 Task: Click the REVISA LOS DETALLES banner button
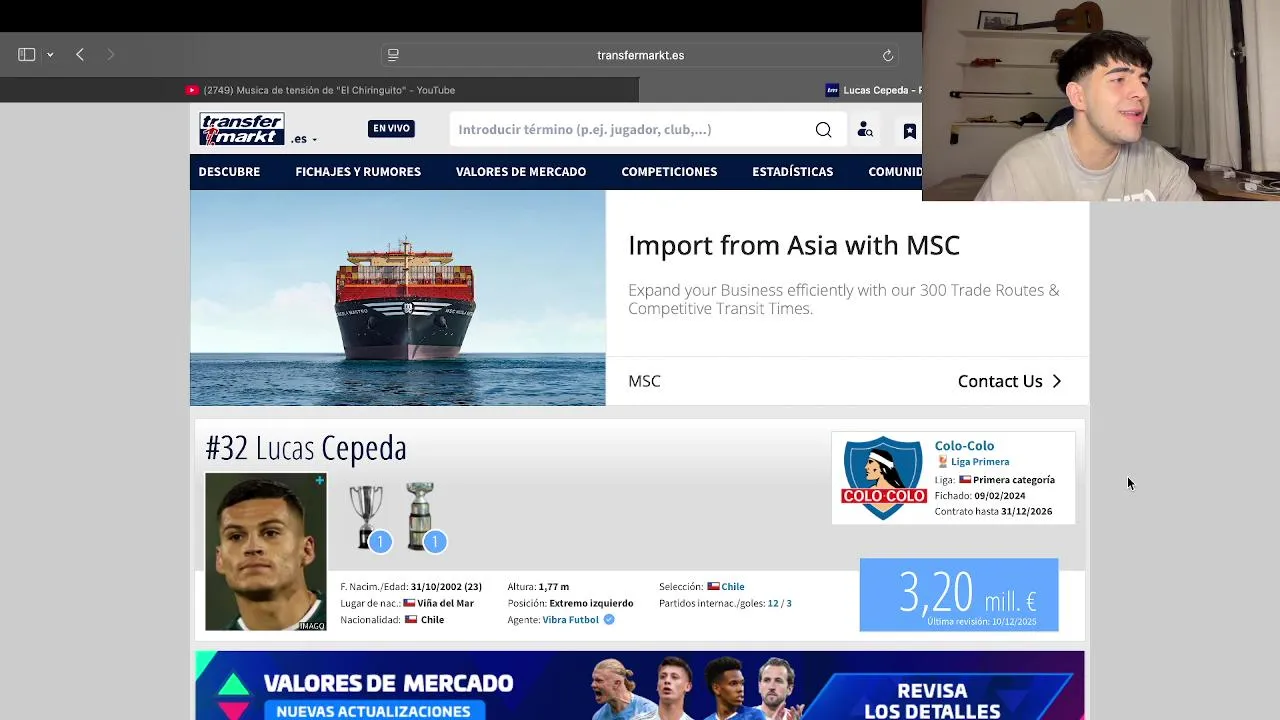(x=932, y=701)
